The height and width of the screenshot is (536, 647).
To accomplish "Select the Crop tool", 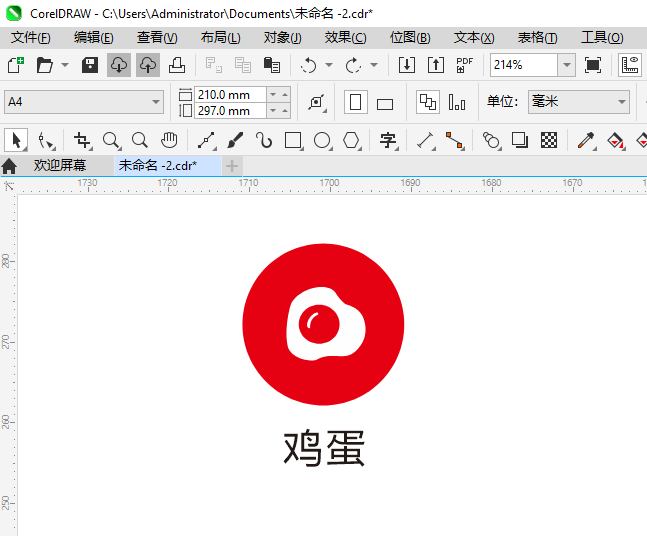I will 82,141.
